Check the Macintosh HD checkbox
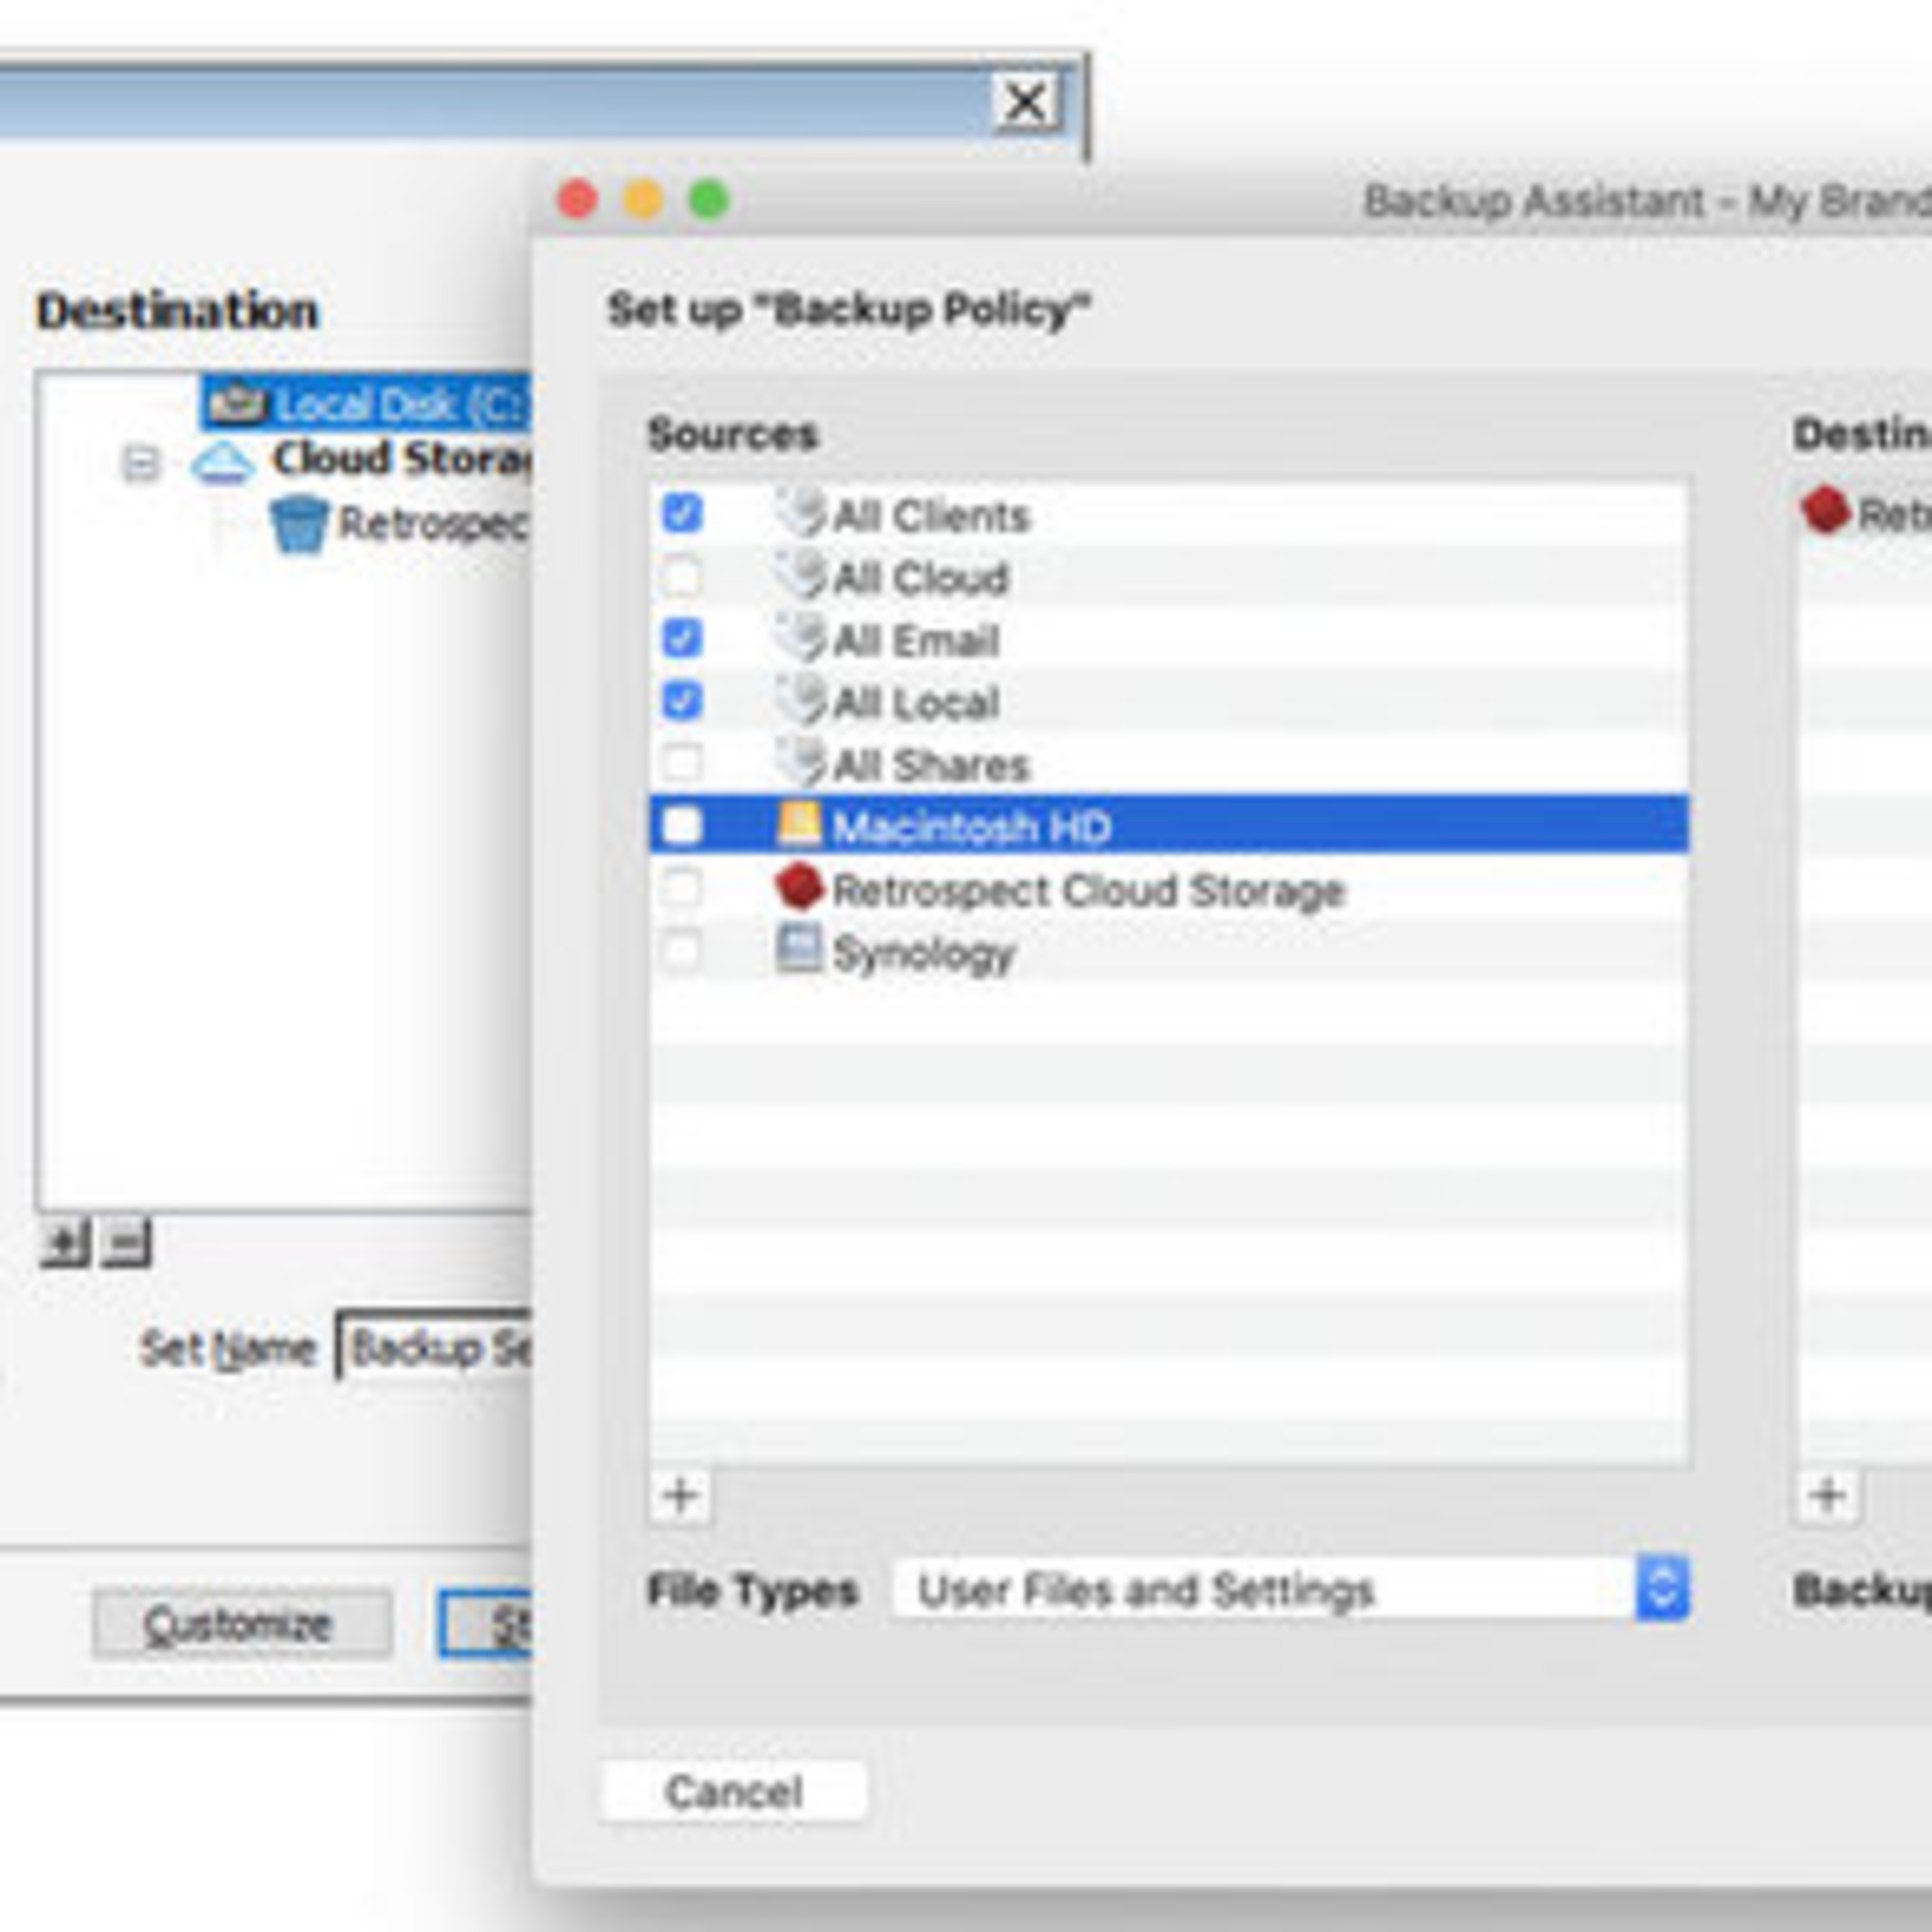 pyautogui.click(x=682, y=826)
